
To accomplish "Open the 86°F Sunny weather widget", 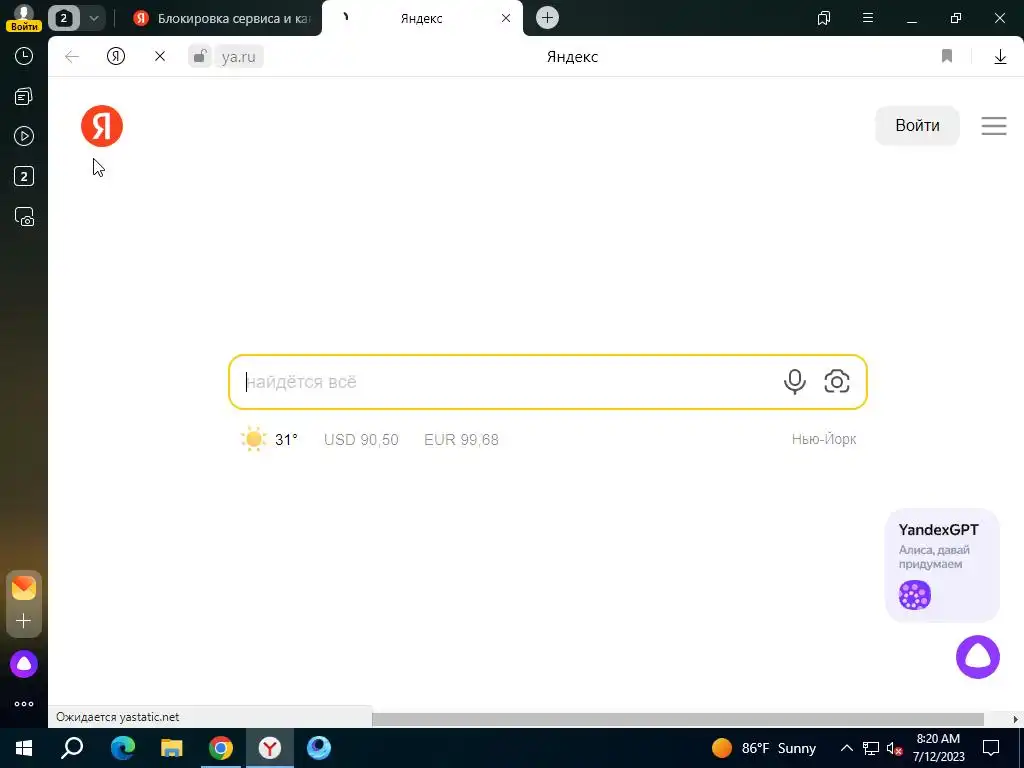I will (x=764, y=748).
